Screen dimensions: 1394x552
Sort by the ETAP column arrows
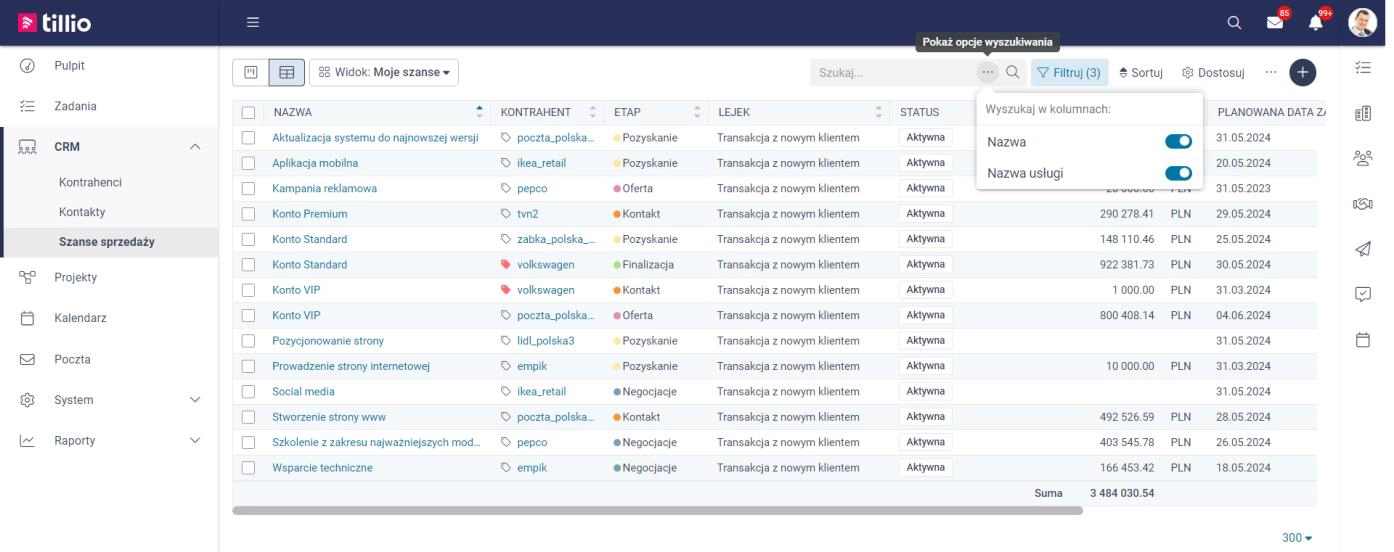tap(696, 113)
